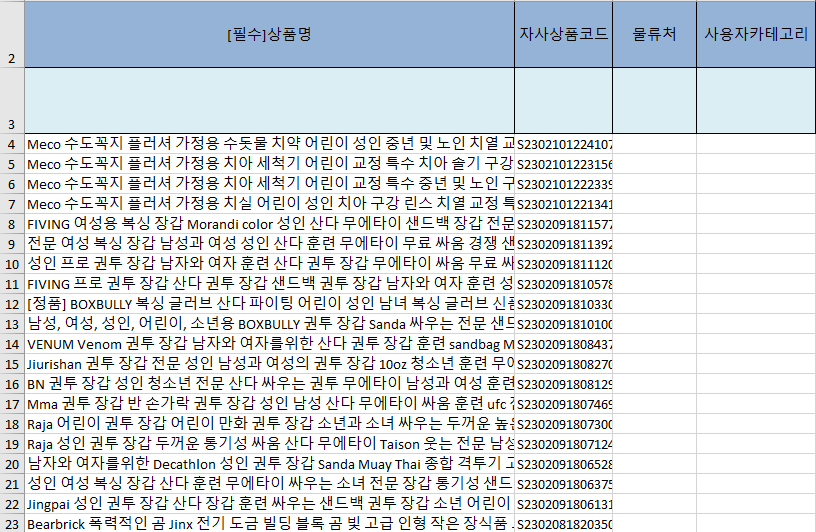Click cell starting '남성, 여성, 성인, 어린이, 소년용 BOXBULLY'

270,324
